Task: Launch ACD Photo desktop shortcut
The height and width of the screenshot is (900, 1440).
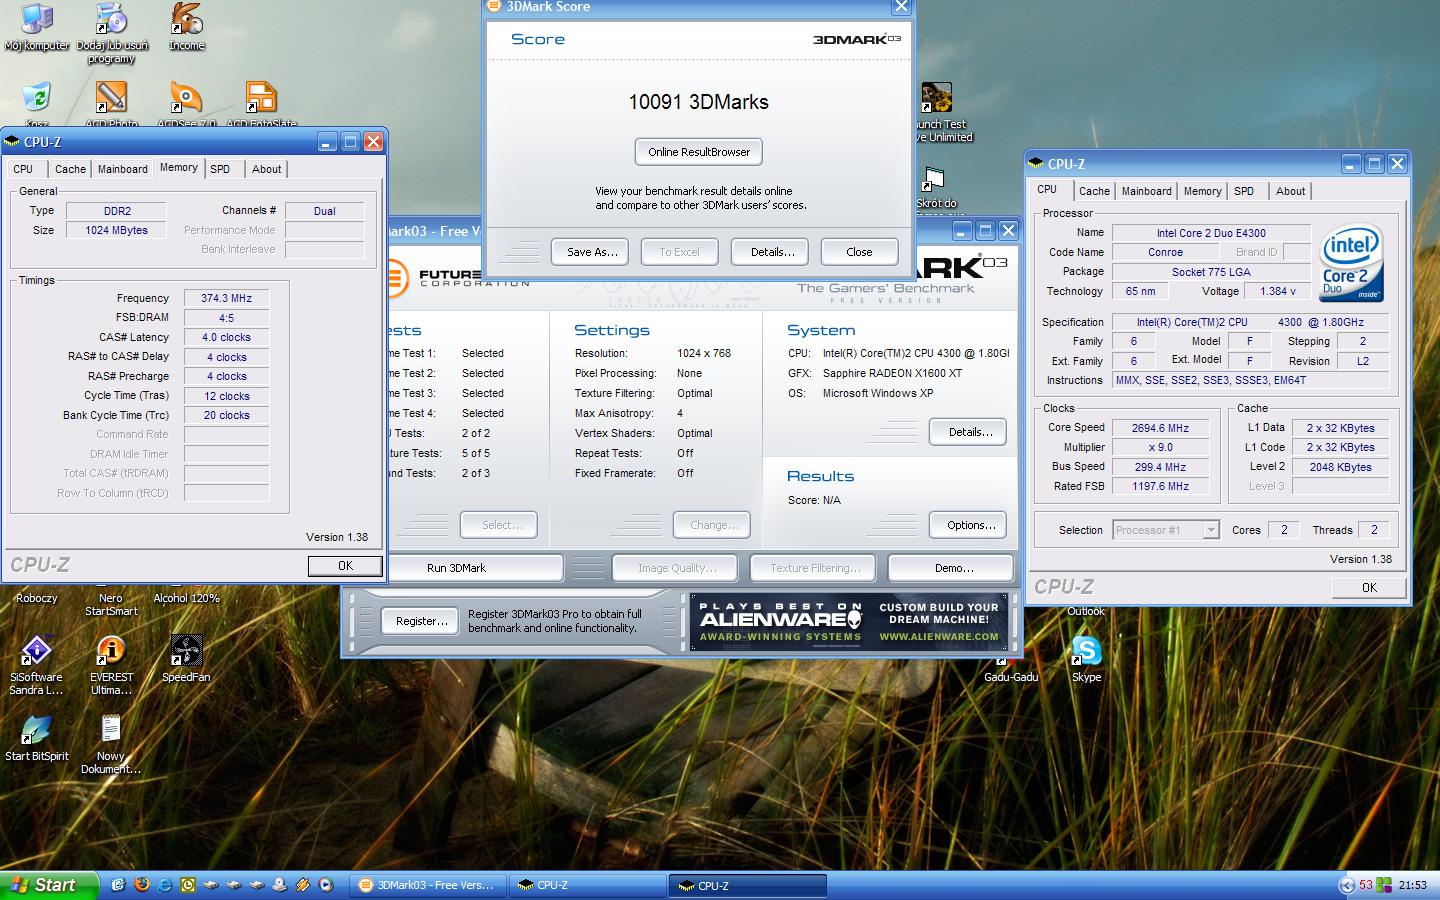Action: point(111,104)
